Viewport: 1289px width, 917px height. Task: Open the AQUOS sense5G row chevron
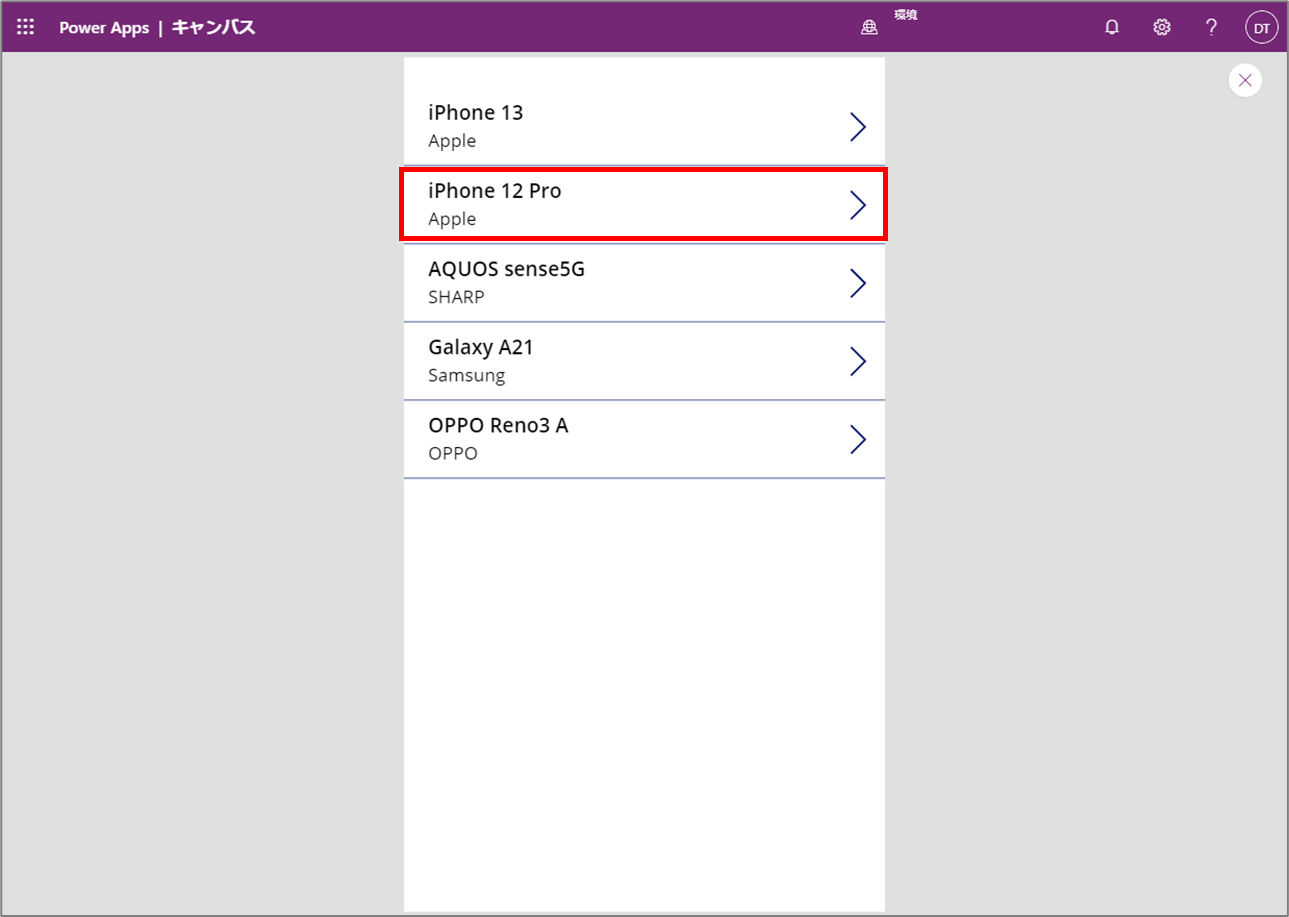coord(857,283)
